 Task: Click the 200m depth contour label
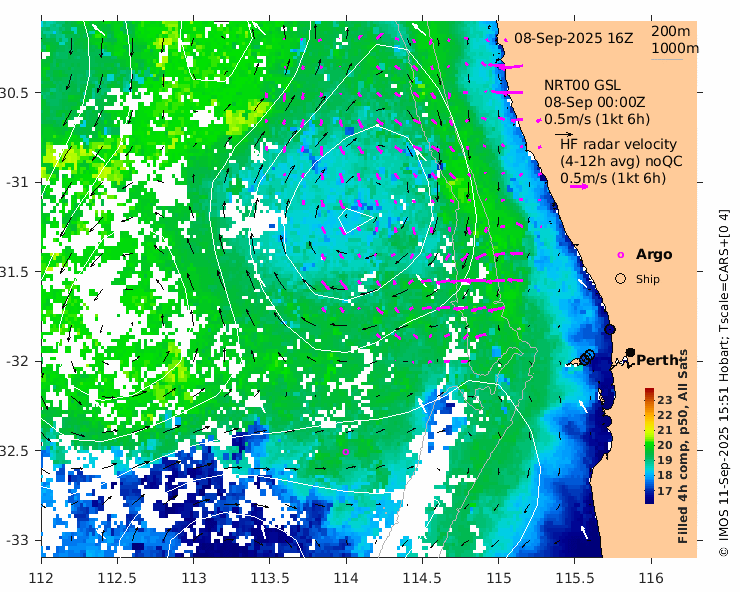click(x=671, y=31)
